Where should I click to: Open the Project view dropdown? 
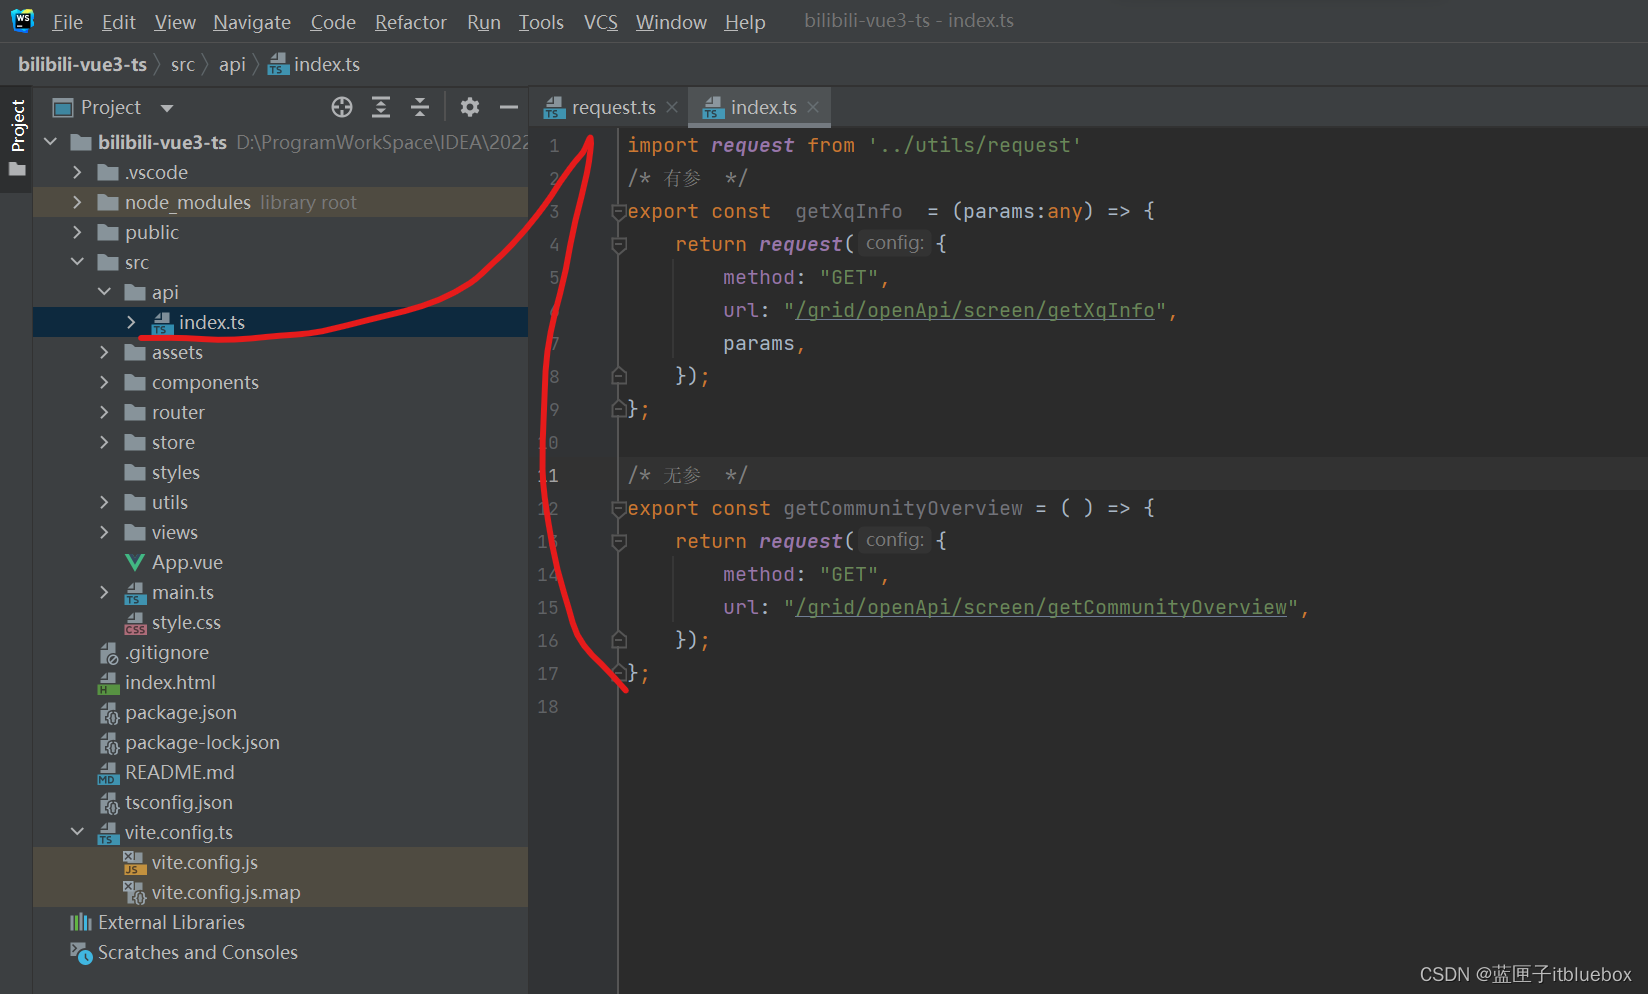pyautogui.click(x=167, y=108)
